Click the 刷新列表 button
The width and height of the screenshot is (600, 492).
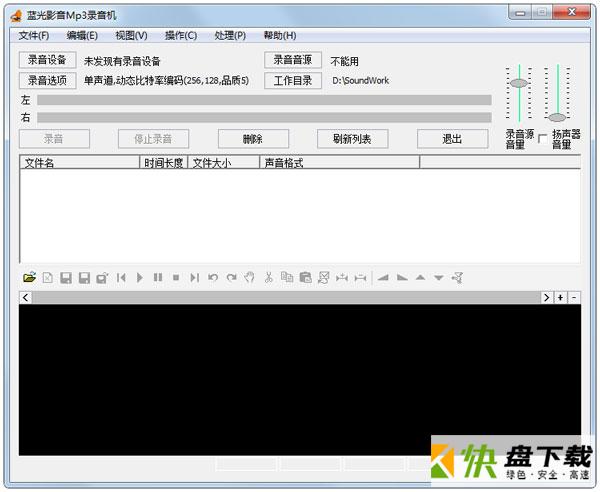click(352, 139)
